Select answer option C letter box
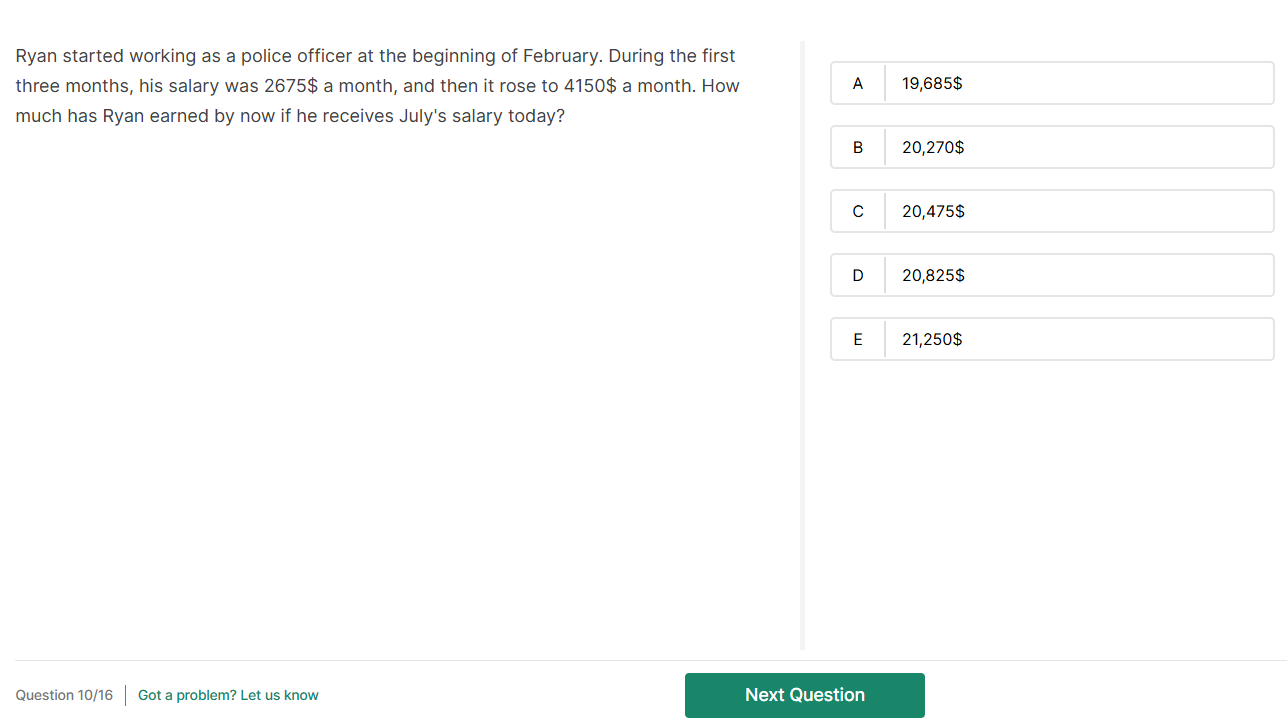The image size is (1287, 725). coord(858,212)
